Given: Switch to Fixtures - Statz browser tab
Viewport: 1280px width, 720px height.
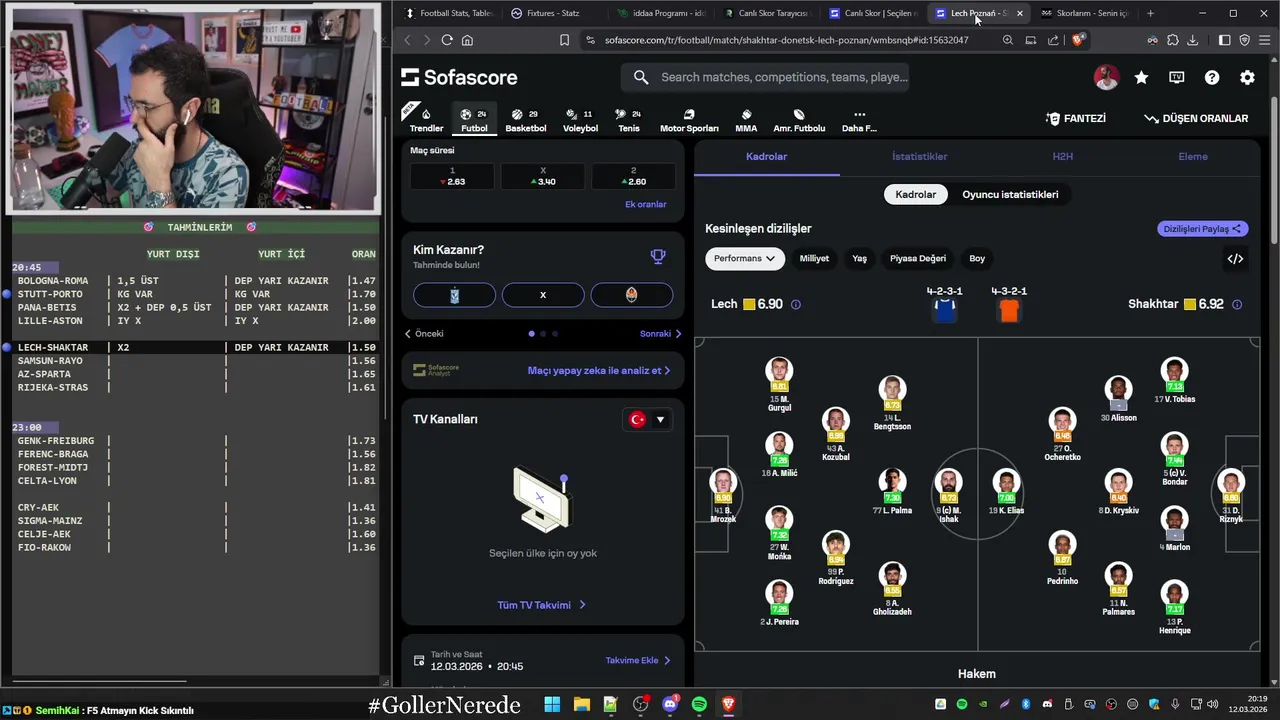Looking at the screenshot, I should (553, 13).
